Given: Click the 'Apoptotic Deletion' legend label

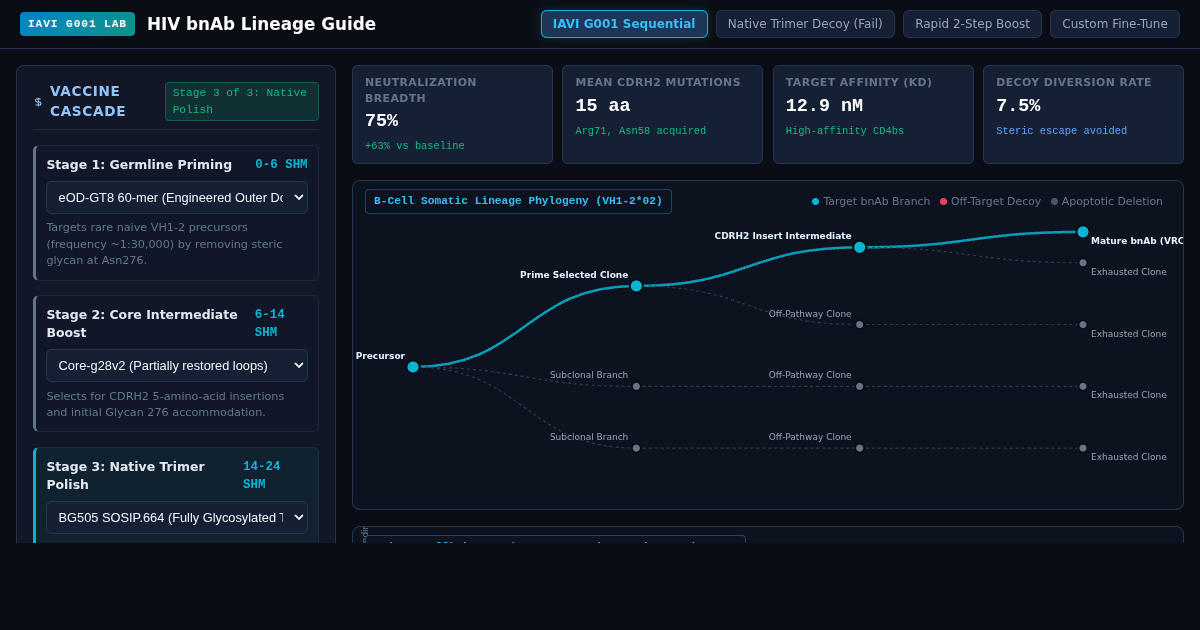Looking at the screenshot, I should click(x=1112, y=202).
